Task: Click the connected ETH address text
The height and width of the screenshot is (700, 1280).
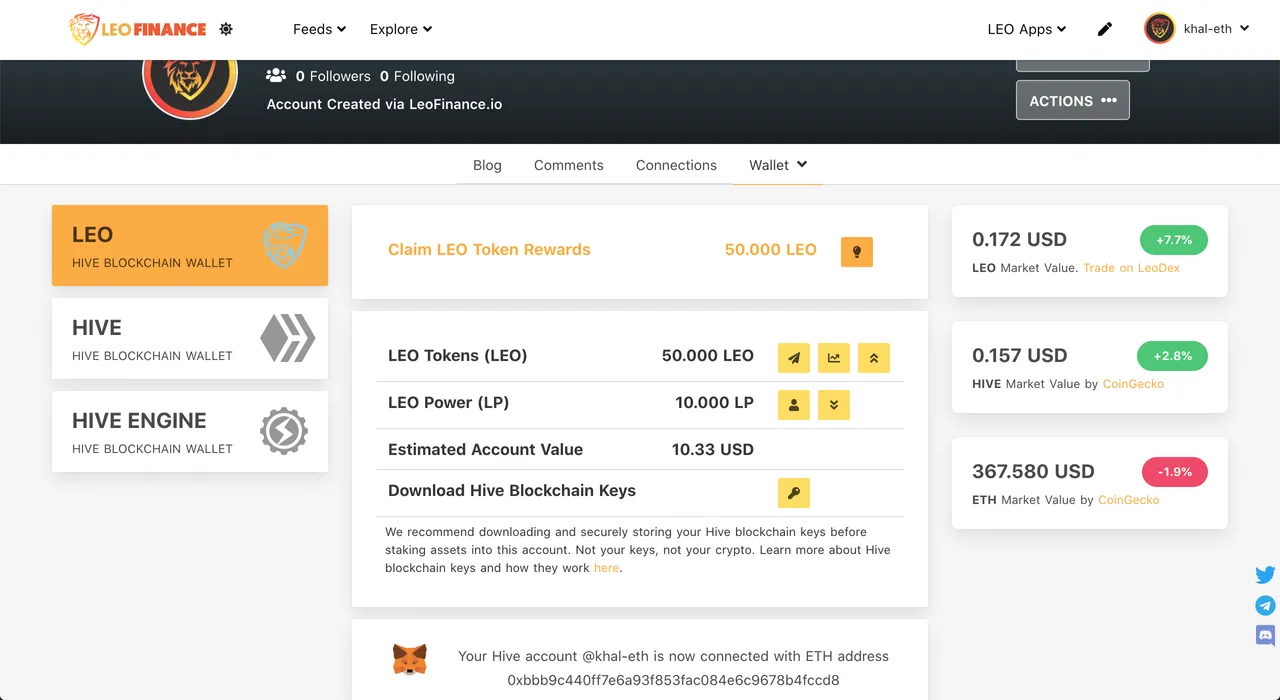Action: pos(673,681)
